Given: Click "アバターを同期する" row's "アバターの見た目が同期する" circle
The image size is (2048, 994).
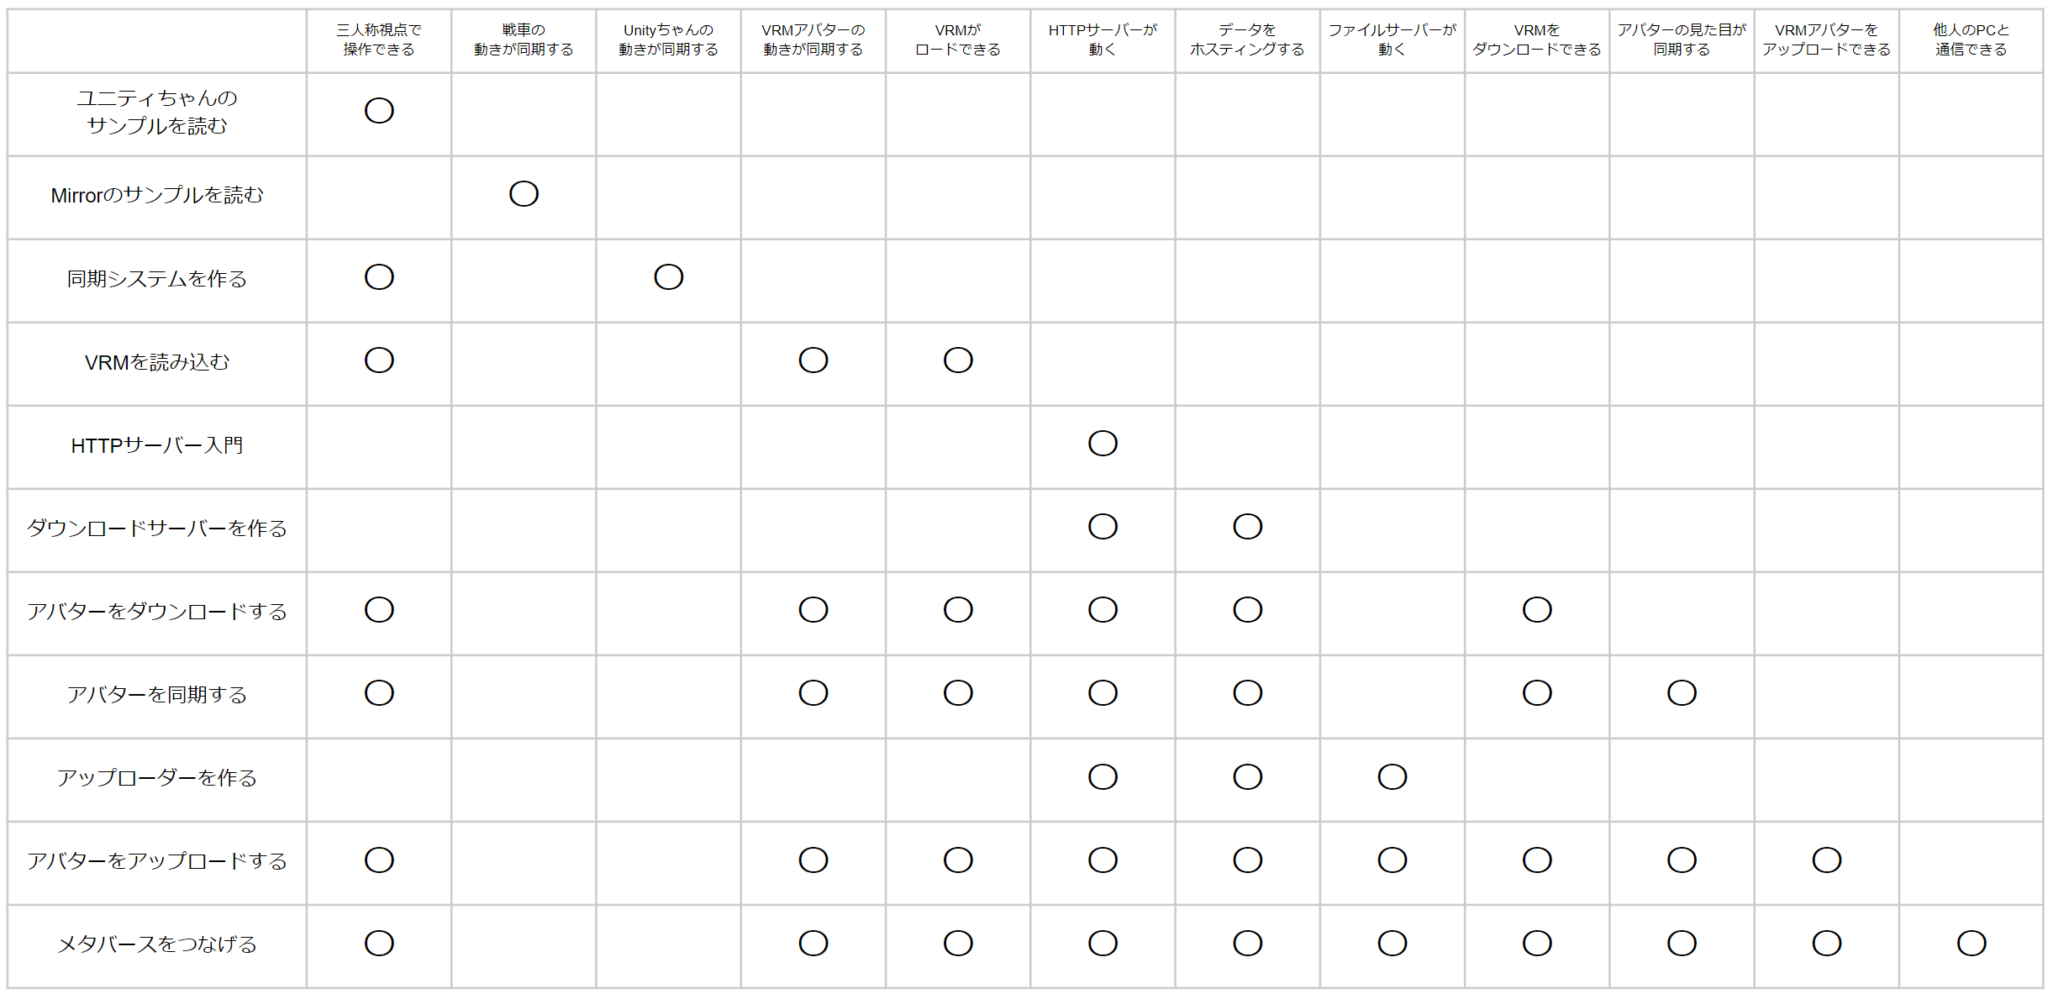Looking at the screenshot, I should pos(1682,693).
